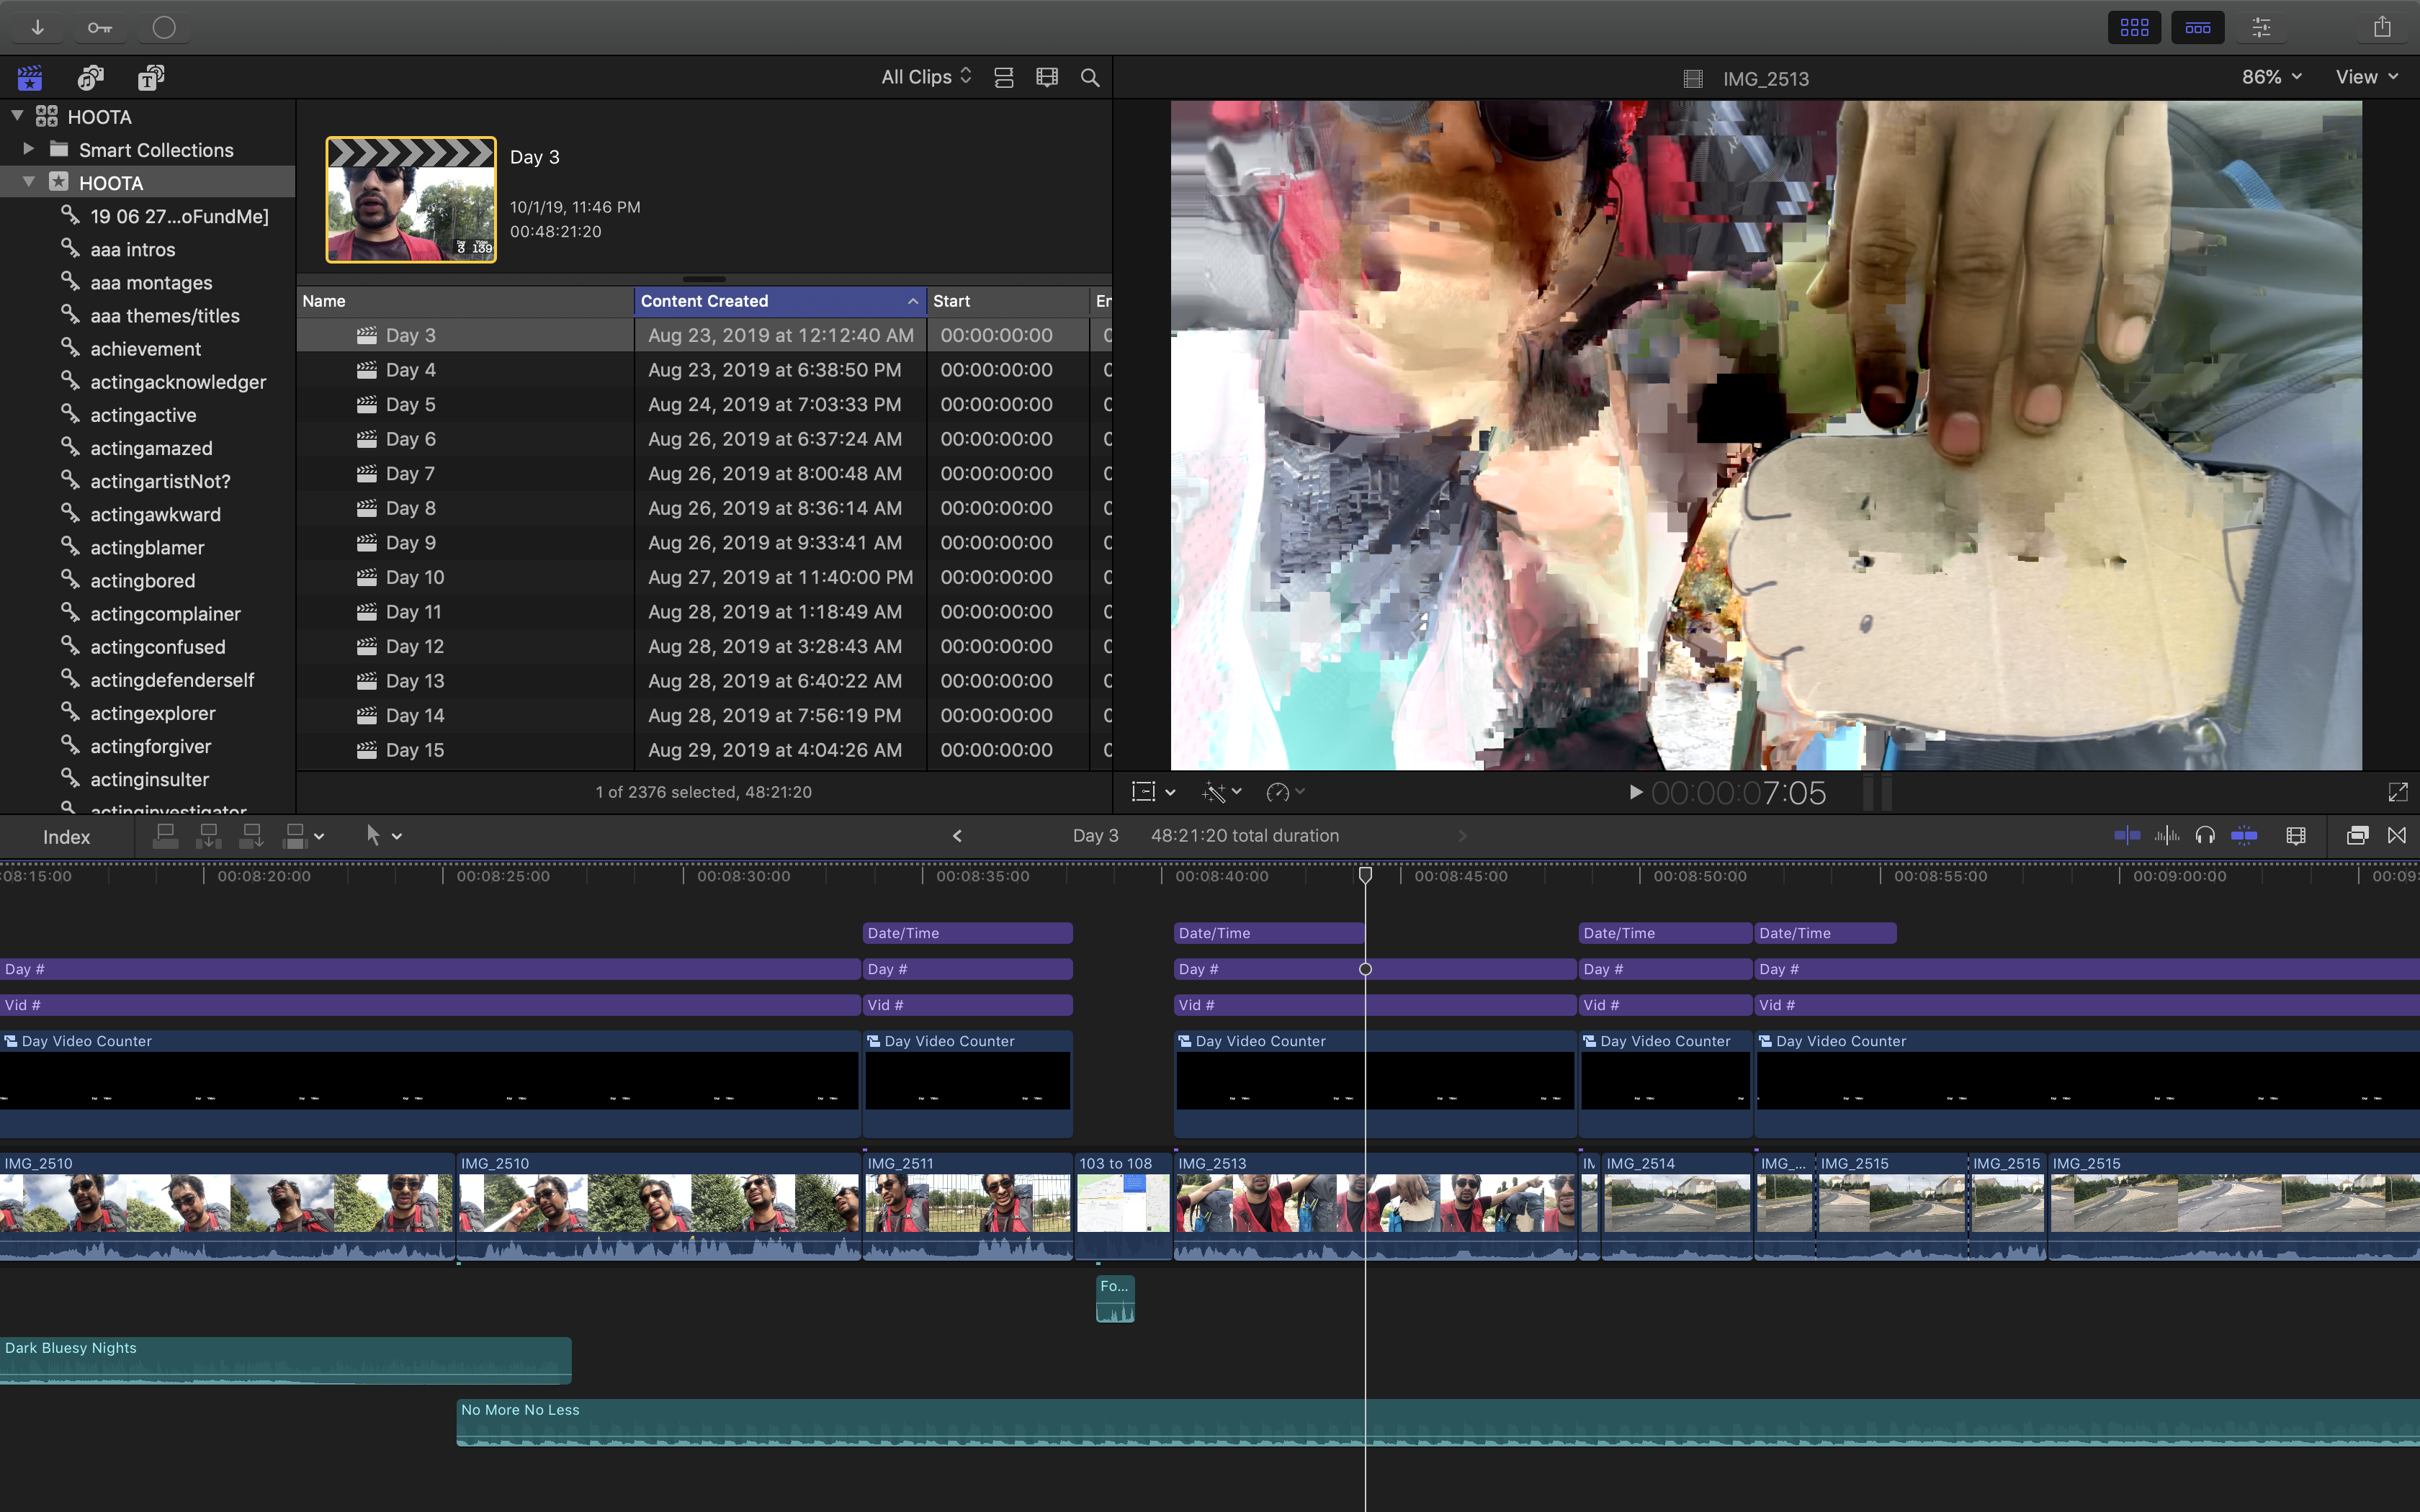Open the Titles and Generators sidebar
This screenshot has height=1512, width=2420.
[x=151, y=78]
